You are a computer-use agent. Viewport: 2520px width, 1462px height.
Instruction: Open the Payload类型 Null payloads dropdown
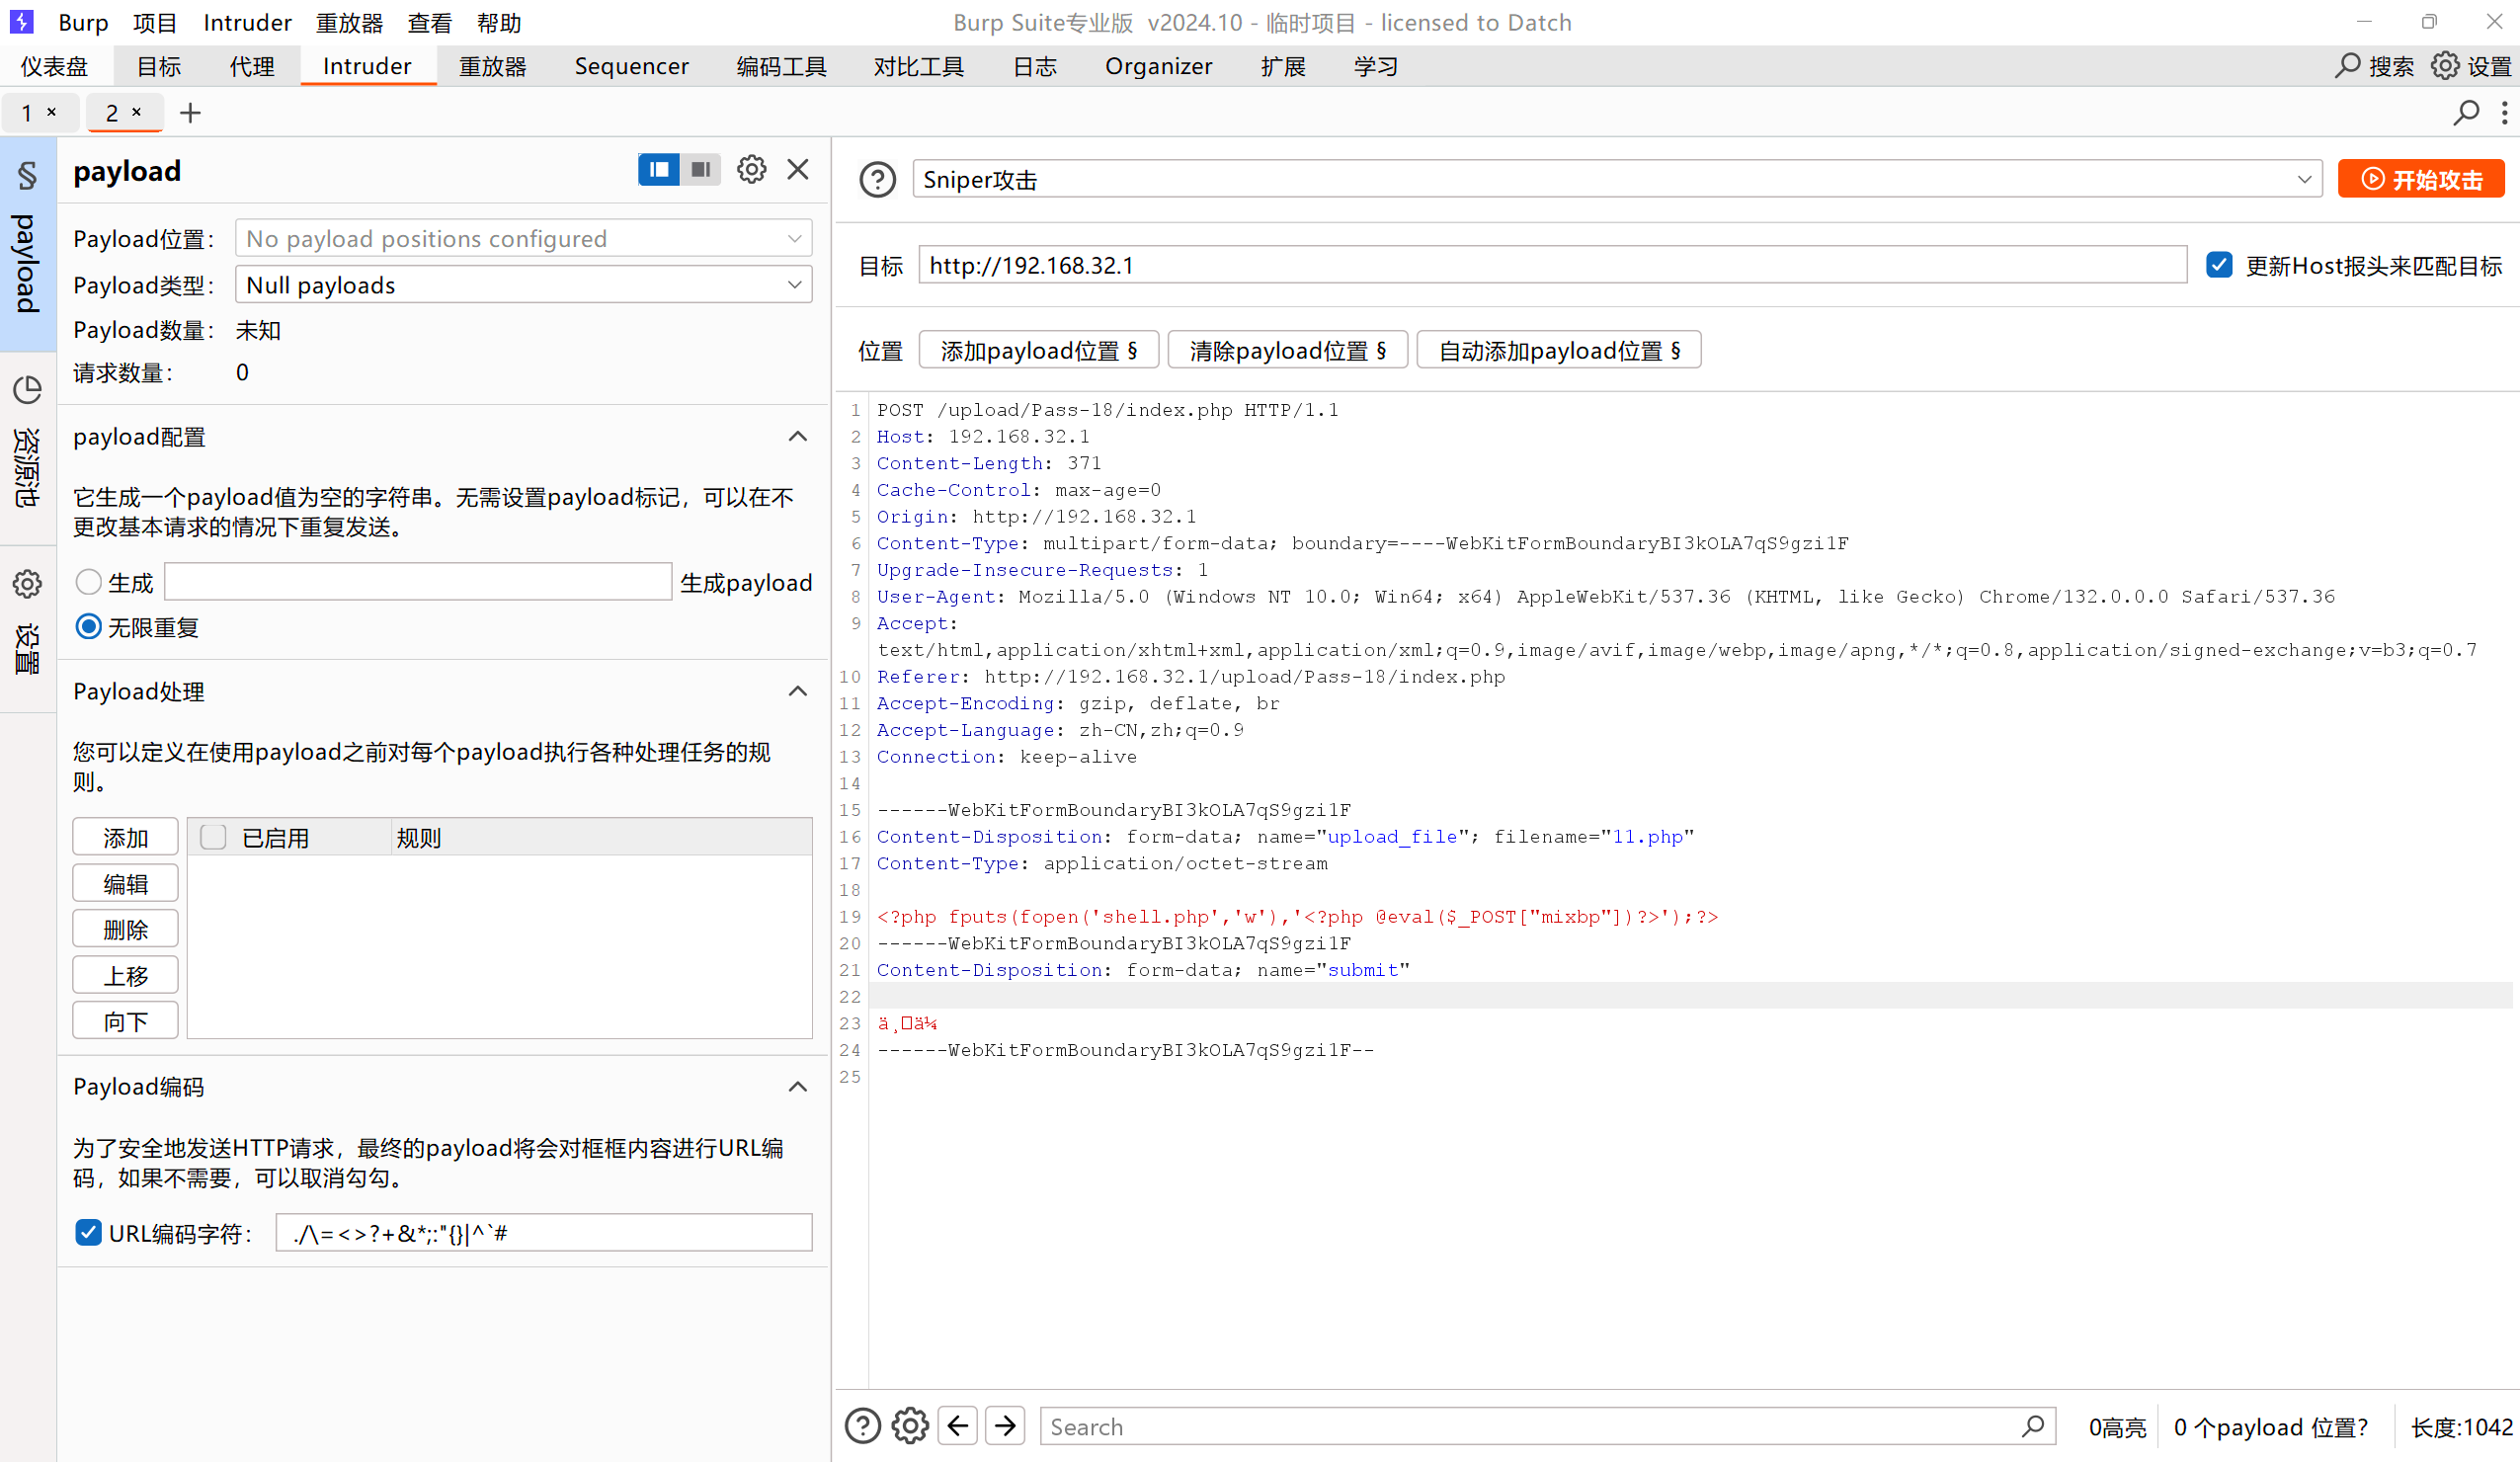523,285
